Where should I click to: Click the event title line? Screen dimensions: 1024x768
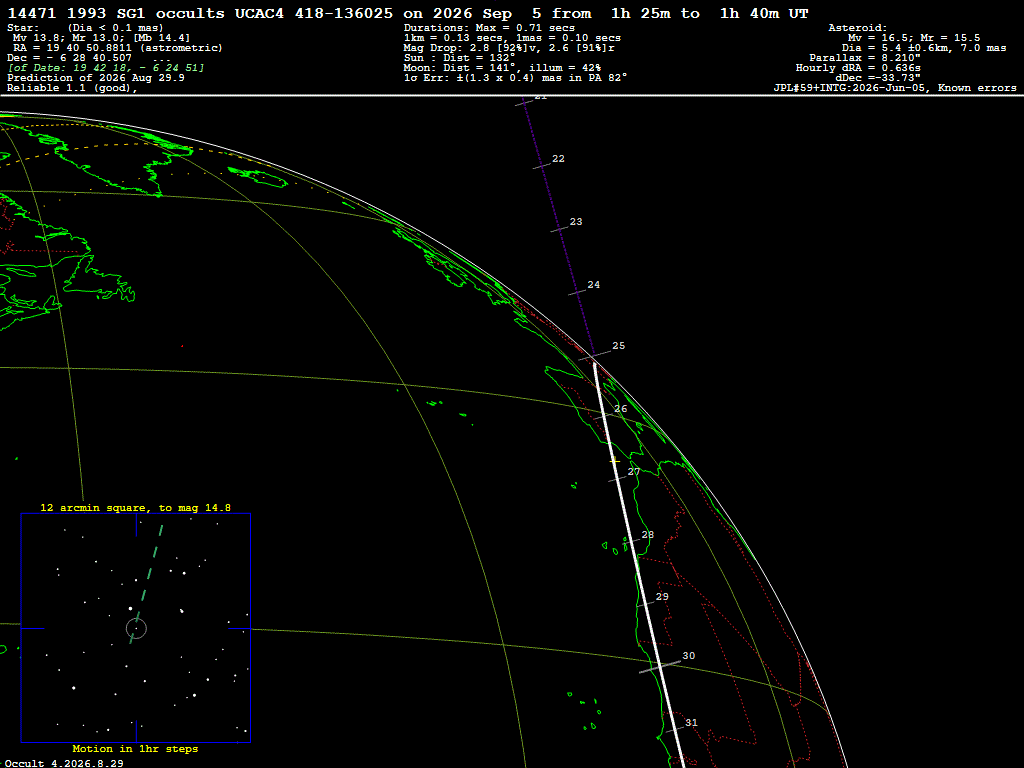408,13
